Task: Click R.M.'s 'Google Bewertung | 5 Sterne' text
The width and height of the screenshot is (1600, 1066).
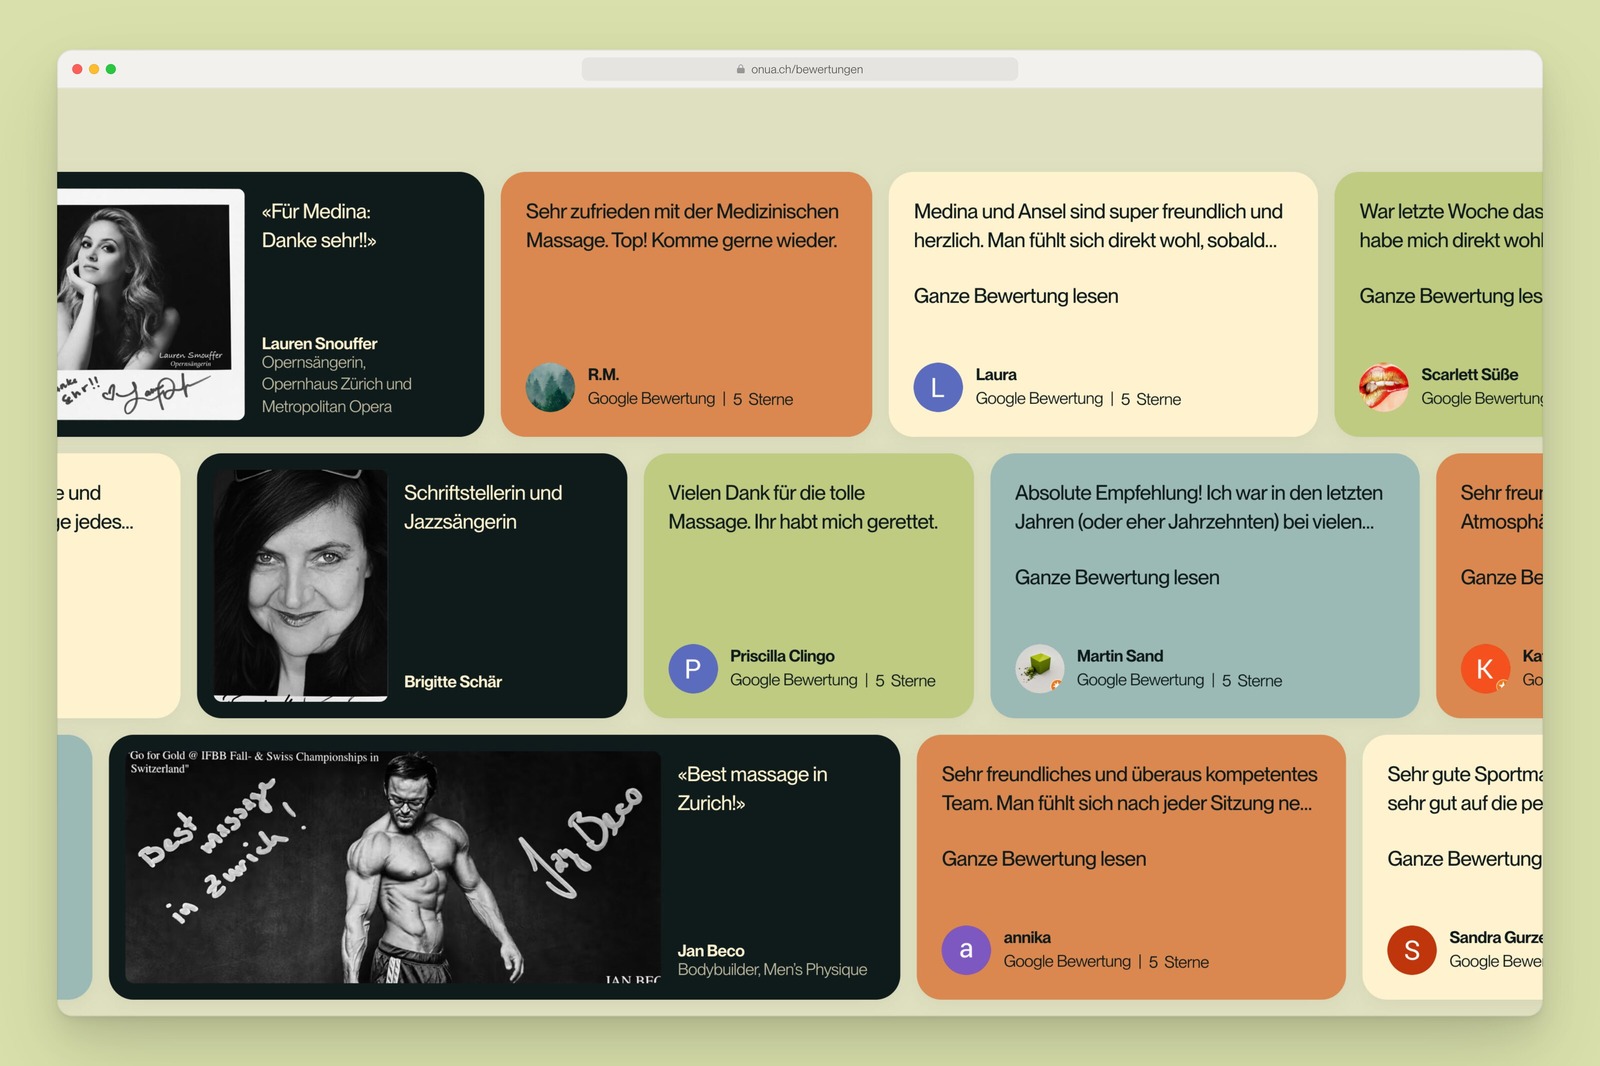Action: pos(690,399)
